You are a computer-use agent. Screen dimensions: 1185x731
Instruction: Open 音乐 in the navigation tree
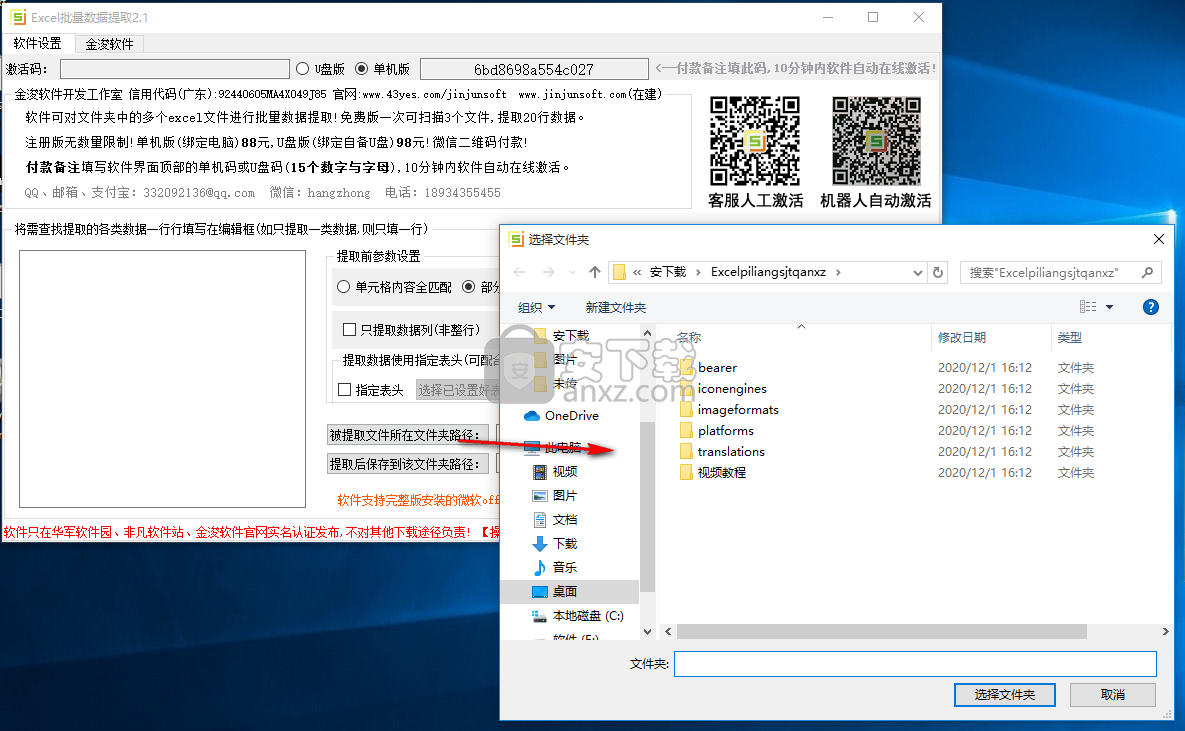tap(565, 568)
